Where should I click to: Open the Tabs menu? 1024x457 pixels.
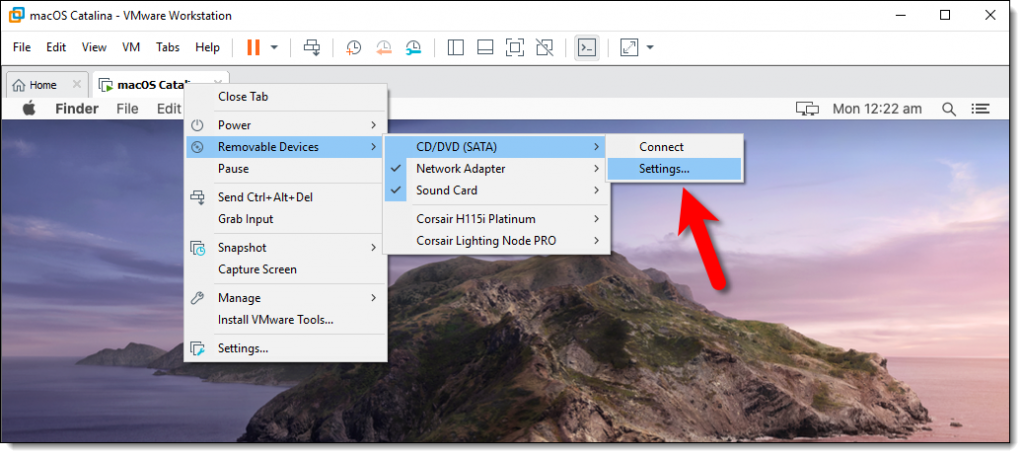[168, 47]
